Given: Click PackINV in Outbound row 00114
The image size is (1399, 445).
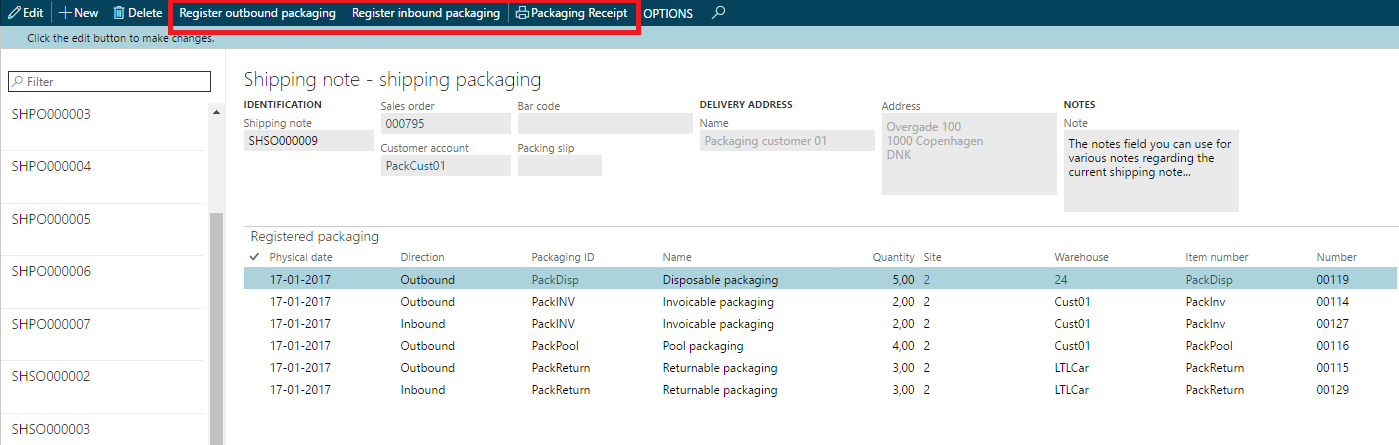Looking at the screenshot, I should (x=553, y=302).
